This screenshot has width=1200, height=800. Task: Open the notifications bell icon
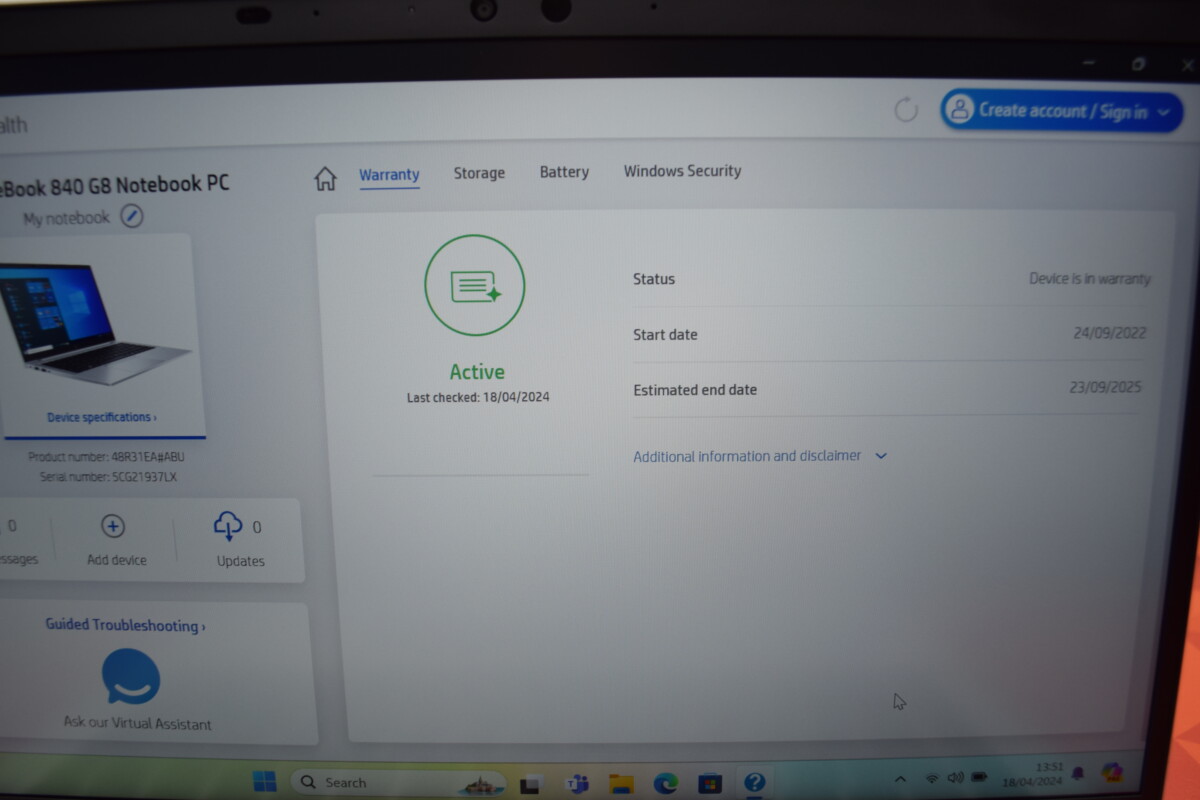[x=1078, y=773]
